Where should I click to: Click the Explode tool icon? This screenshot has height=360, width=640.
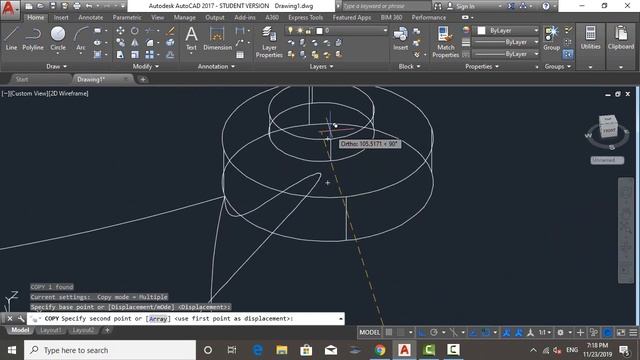coord(171,42)
